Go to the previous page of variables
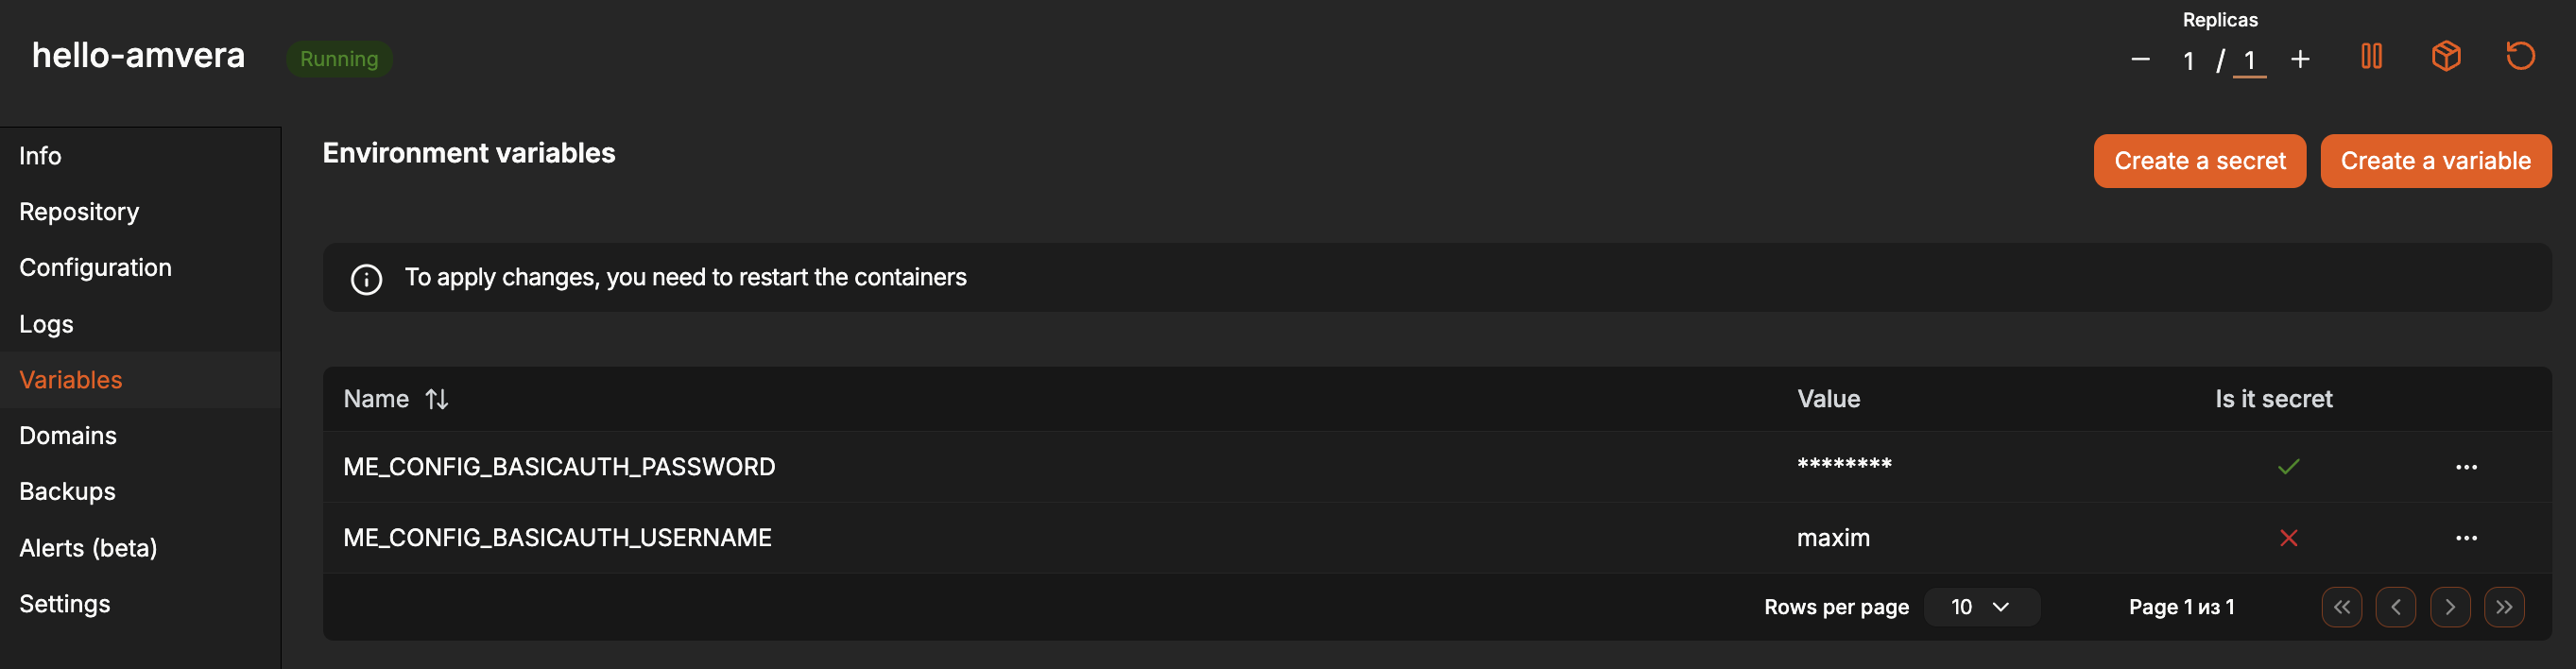 pyautogui.click(x=2395, y=607)
